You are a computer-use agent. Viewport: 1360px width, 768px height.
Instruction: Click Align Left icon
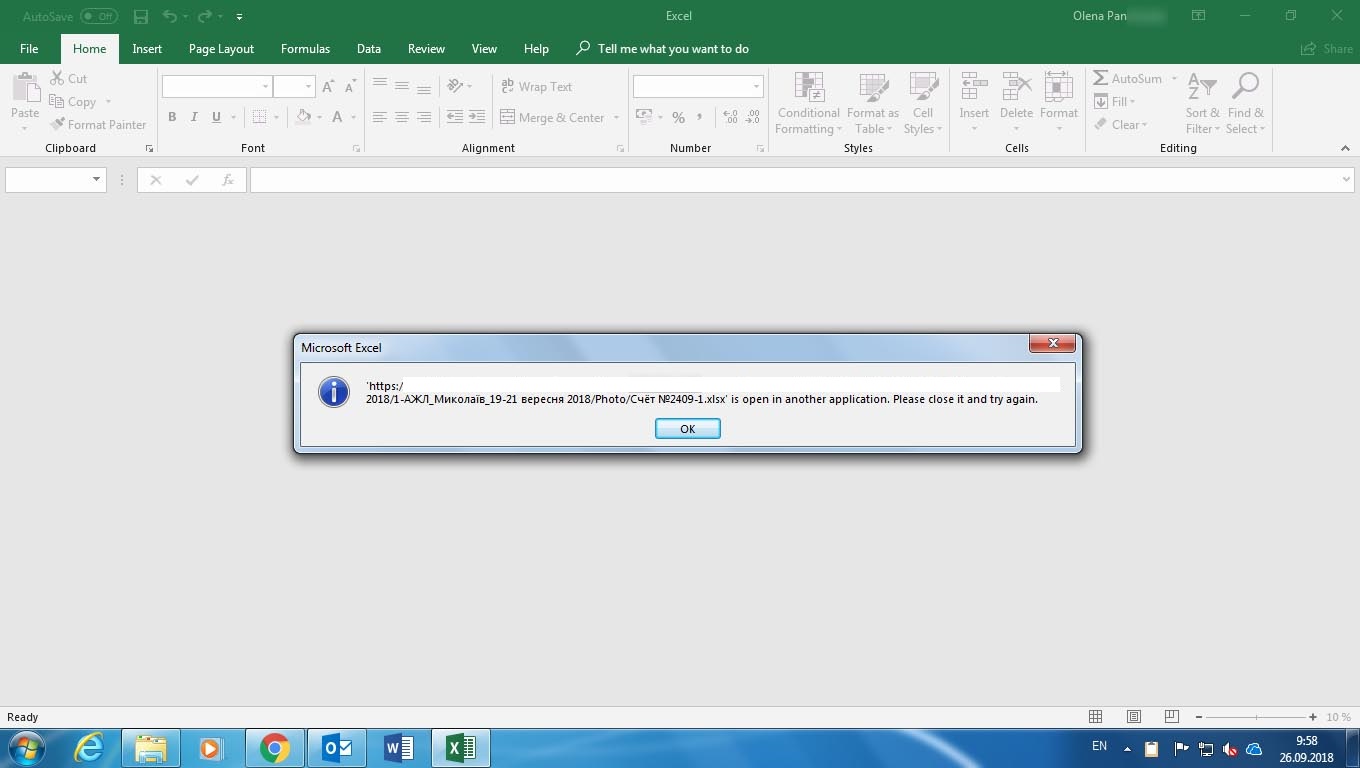coord(380,117)
